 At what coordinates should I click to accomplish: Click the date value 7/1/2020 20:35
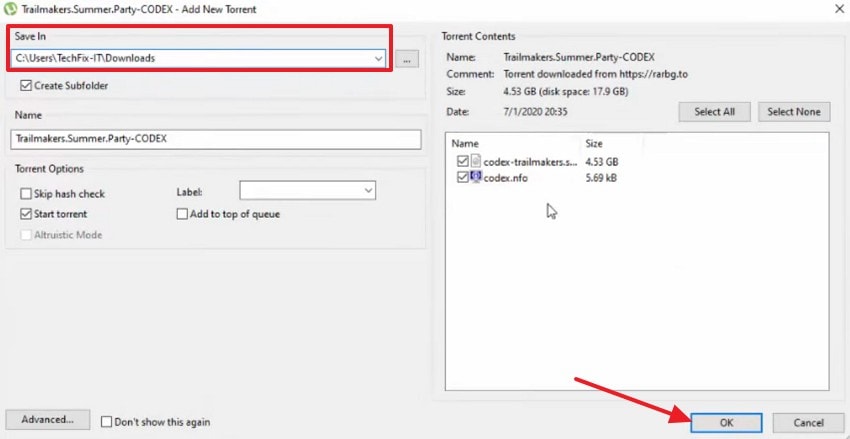tap(536, 112)
